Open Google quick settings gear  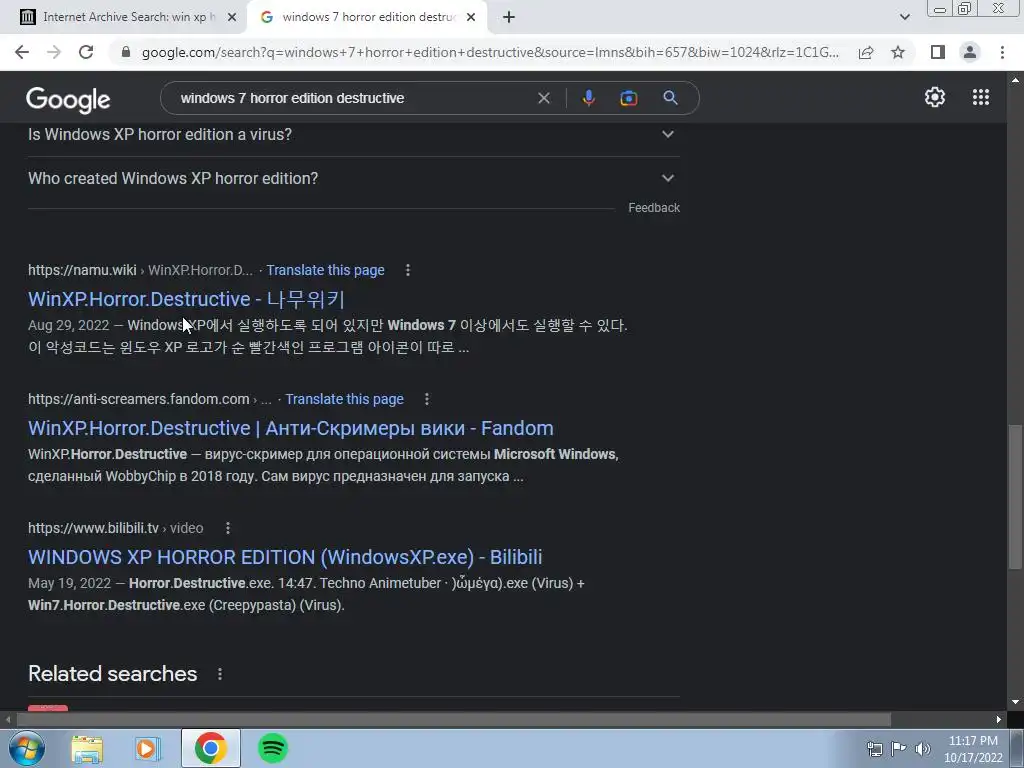[935, 97]
